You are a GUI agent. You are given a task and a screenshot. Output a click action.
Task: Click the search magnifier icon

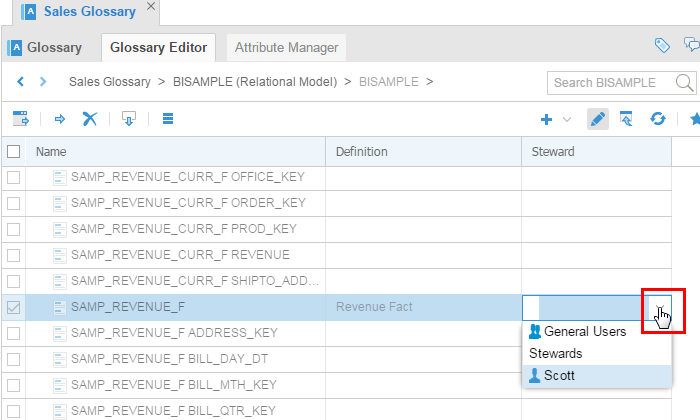(x=684, y=83)
